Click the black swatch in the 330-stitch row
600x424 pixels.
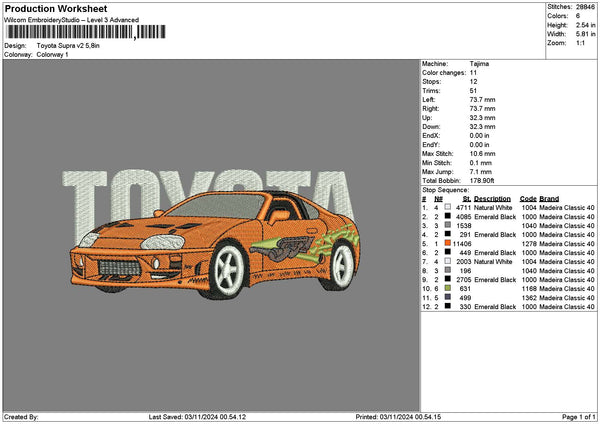447,306
